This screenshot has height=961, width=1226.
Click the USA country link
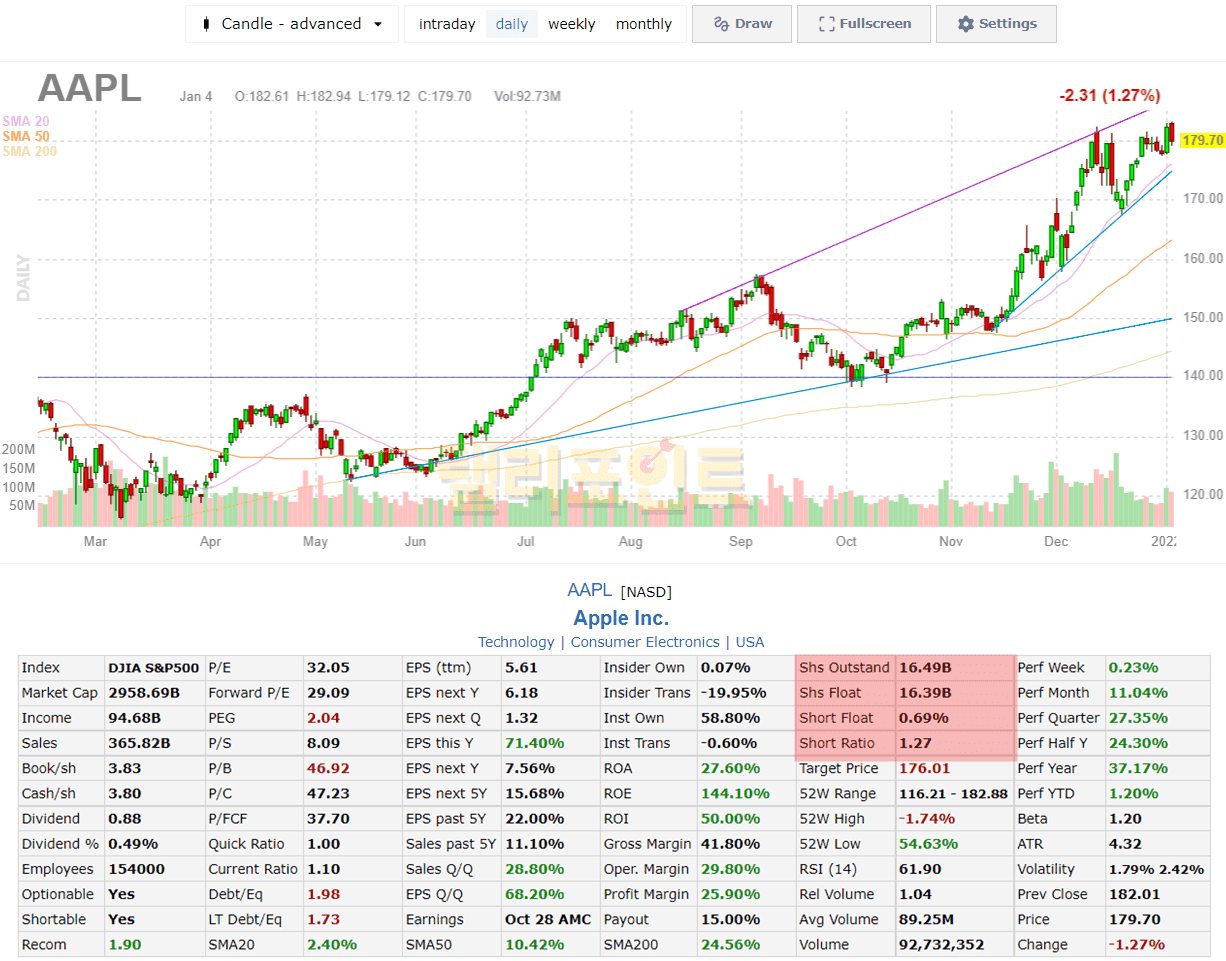pyautogui.click(x=749, y=642)
